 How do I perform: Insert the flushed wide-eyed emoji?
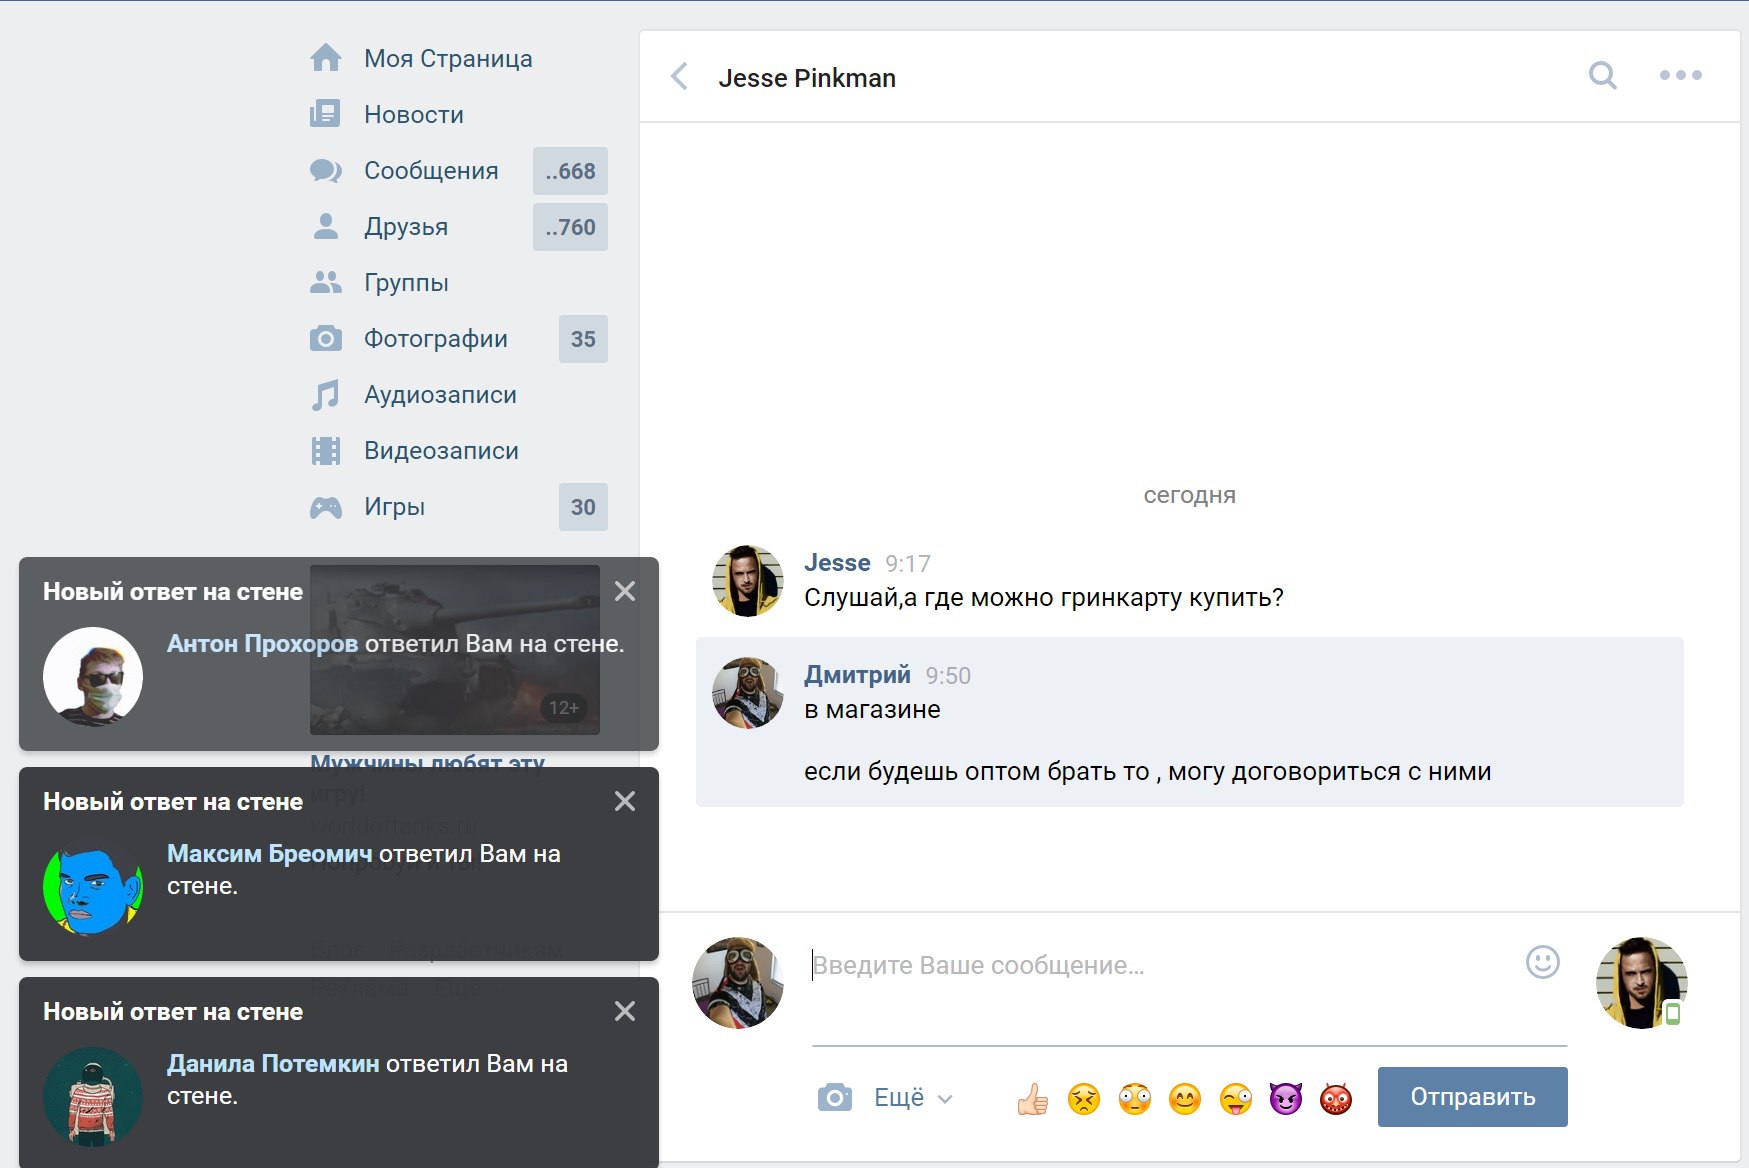click(1135, 1099)
